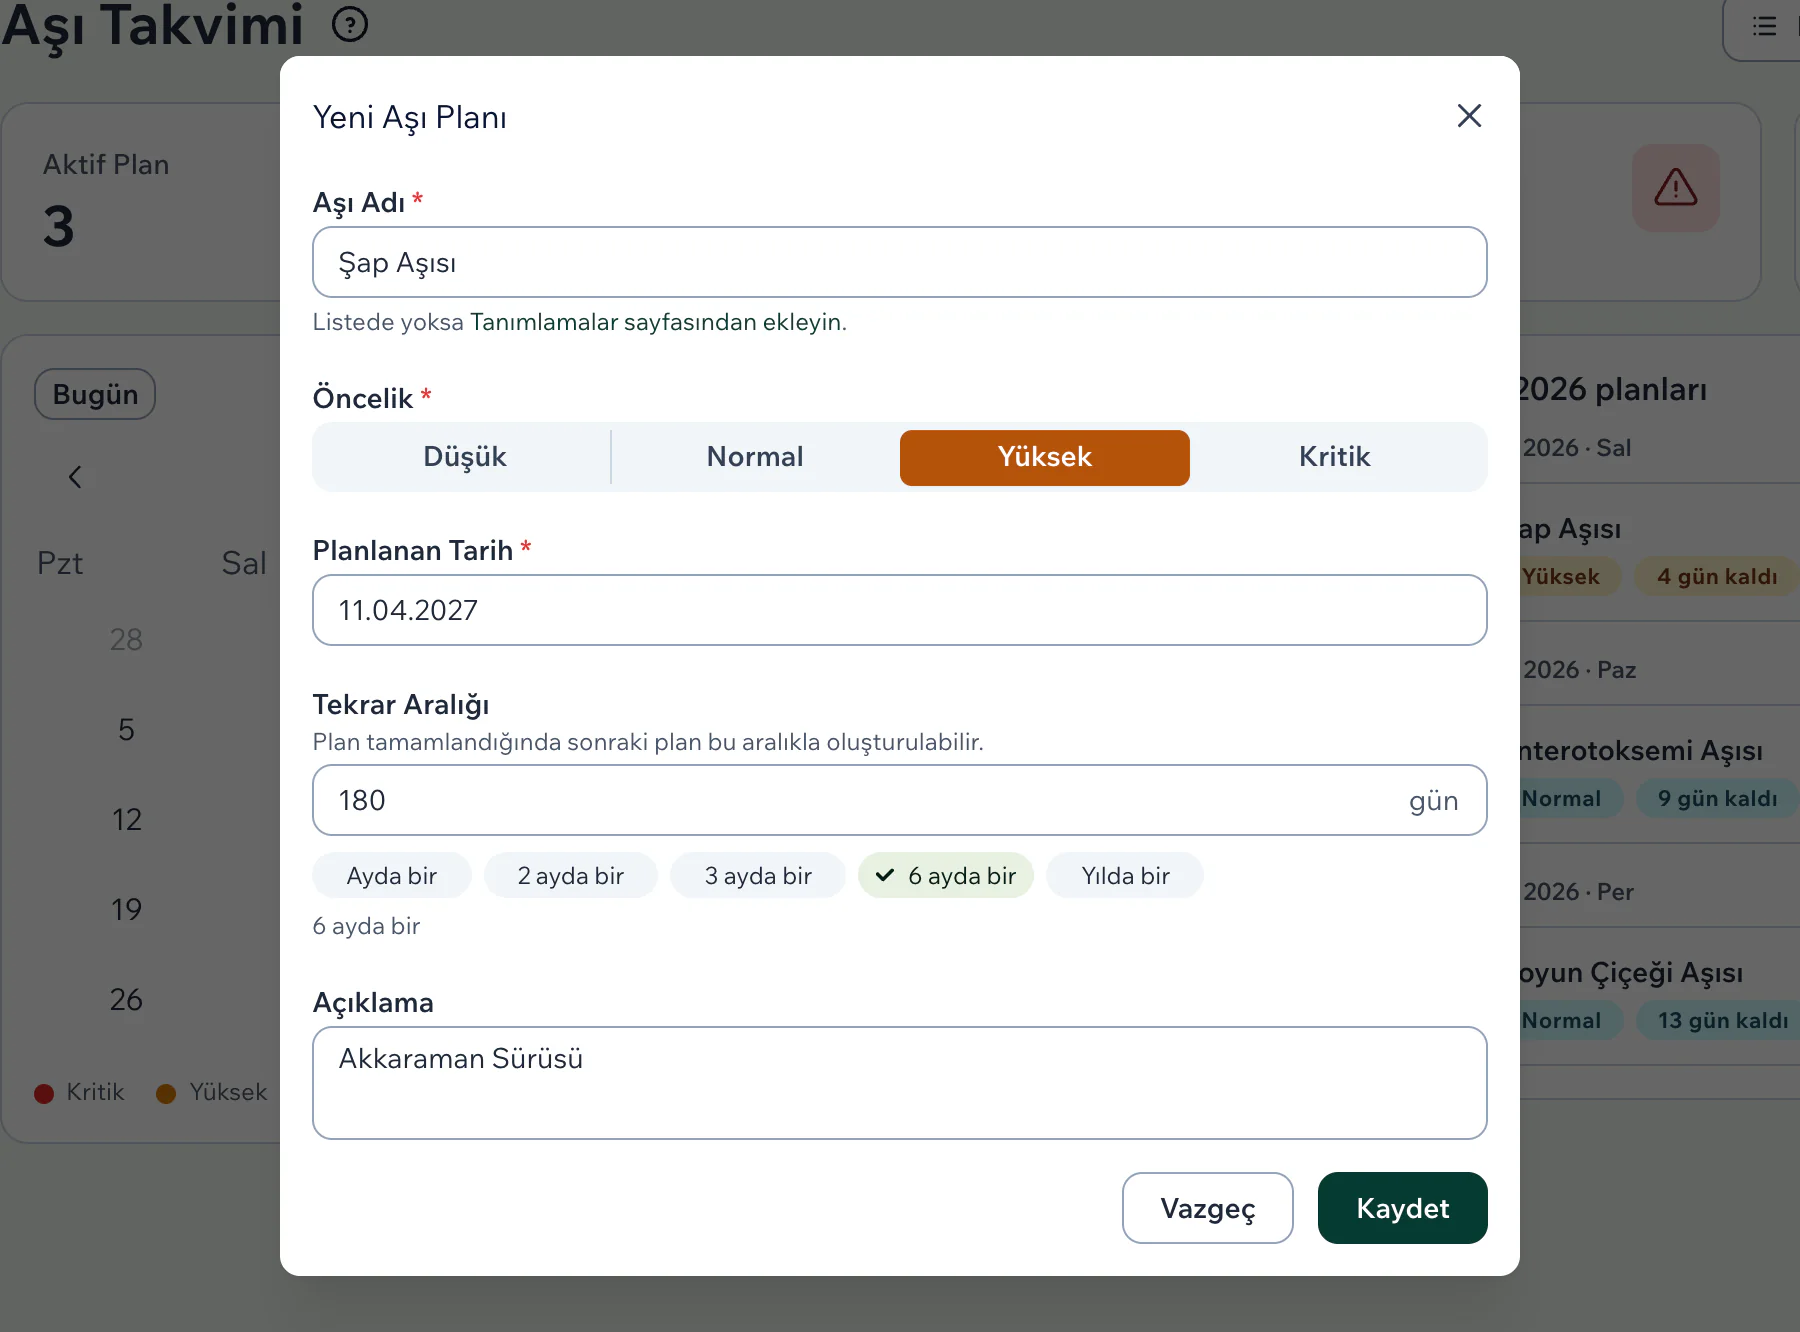
Task: Select Yüksek priority
Action: [1044, 457]
